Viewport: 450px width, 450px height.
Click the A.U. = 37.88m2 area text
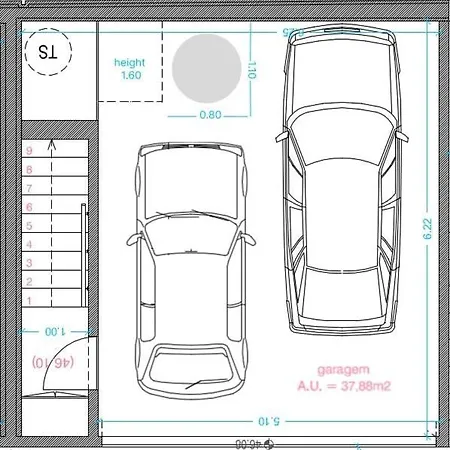point(344,386)
